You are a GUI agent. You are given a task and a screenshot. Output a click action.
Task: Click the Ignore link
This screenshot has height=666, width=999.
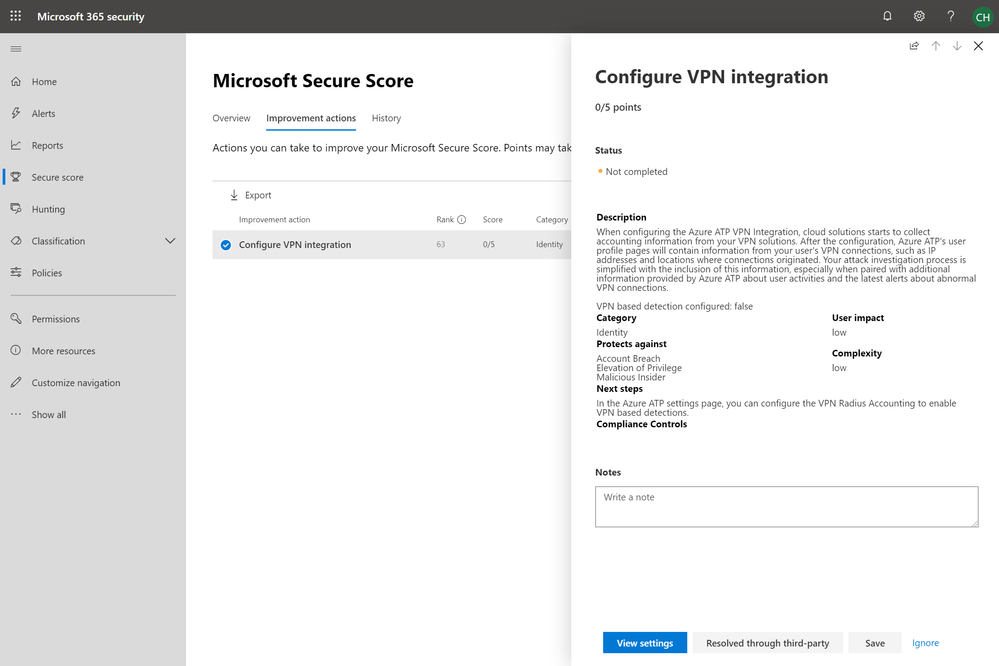click(x=925, y=643)
